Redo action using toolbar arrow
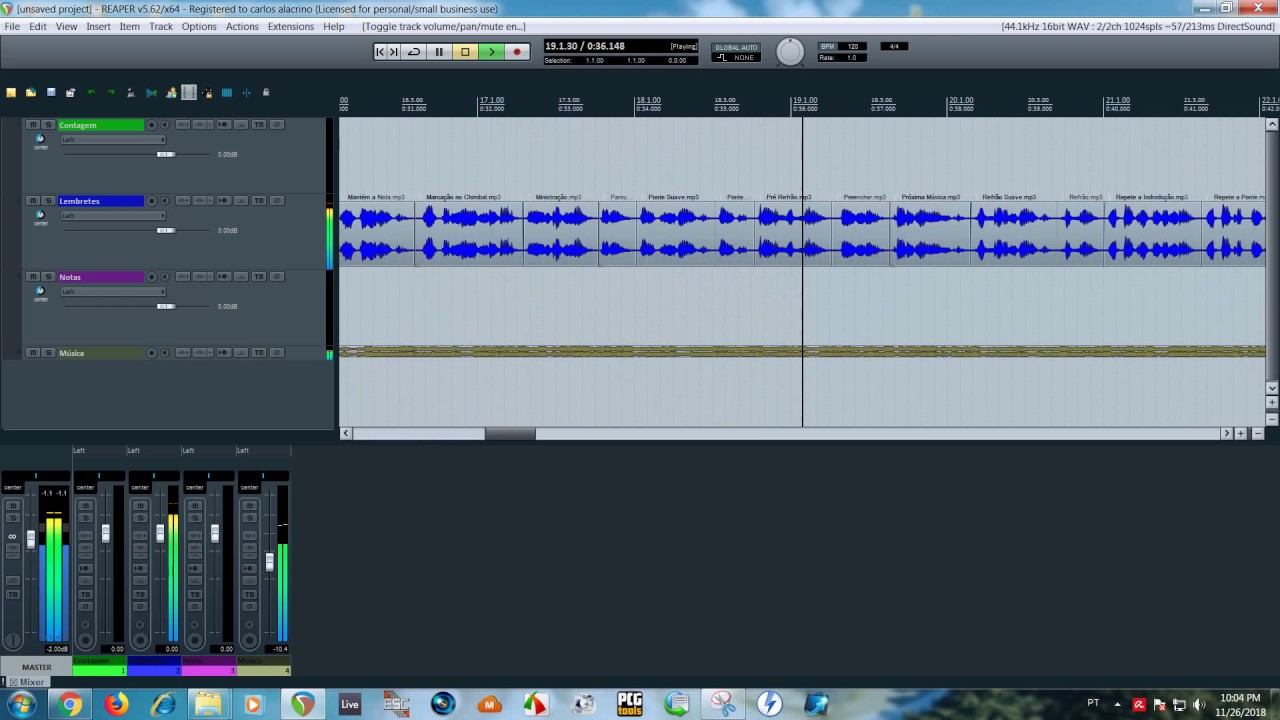Image resolution: width=1280 pixels, height=720 pixels. [111, 93]
